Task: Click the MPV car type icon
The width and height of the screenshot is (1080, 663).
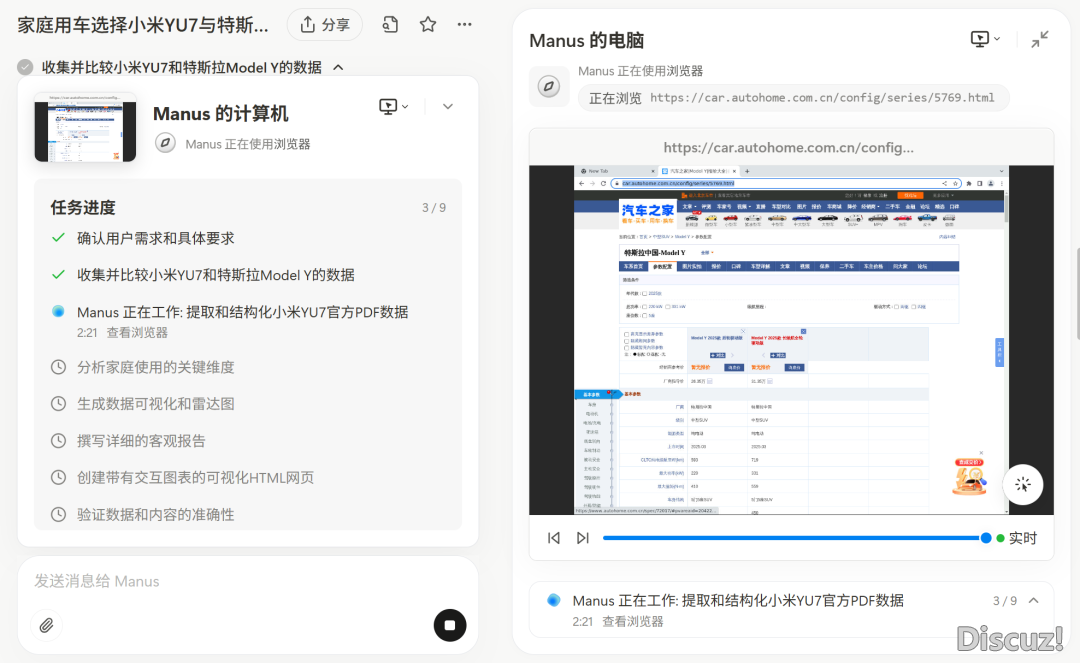Action: coord(878,220)
